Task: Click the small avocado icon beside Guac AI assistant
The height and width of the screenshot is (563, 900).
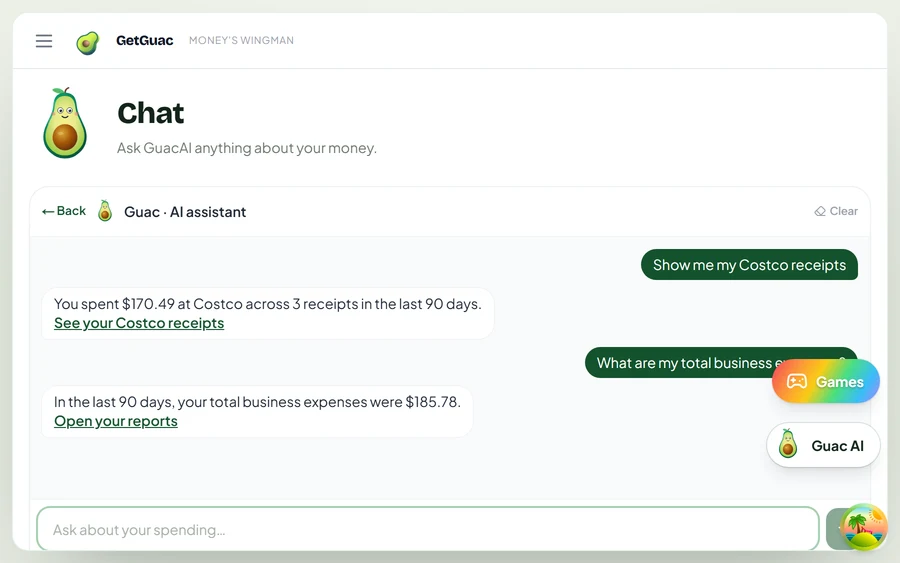Action: coord(104,211)
